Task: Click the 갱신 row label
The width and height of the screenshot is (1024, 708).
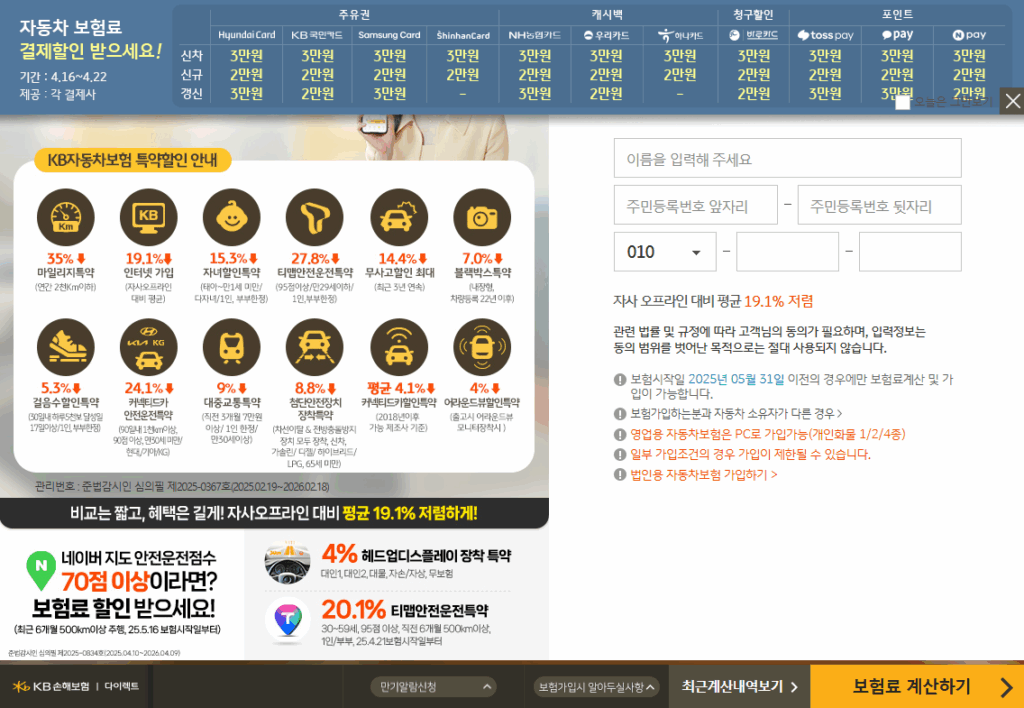Action: pyautogui.click(x=191, y=93)
